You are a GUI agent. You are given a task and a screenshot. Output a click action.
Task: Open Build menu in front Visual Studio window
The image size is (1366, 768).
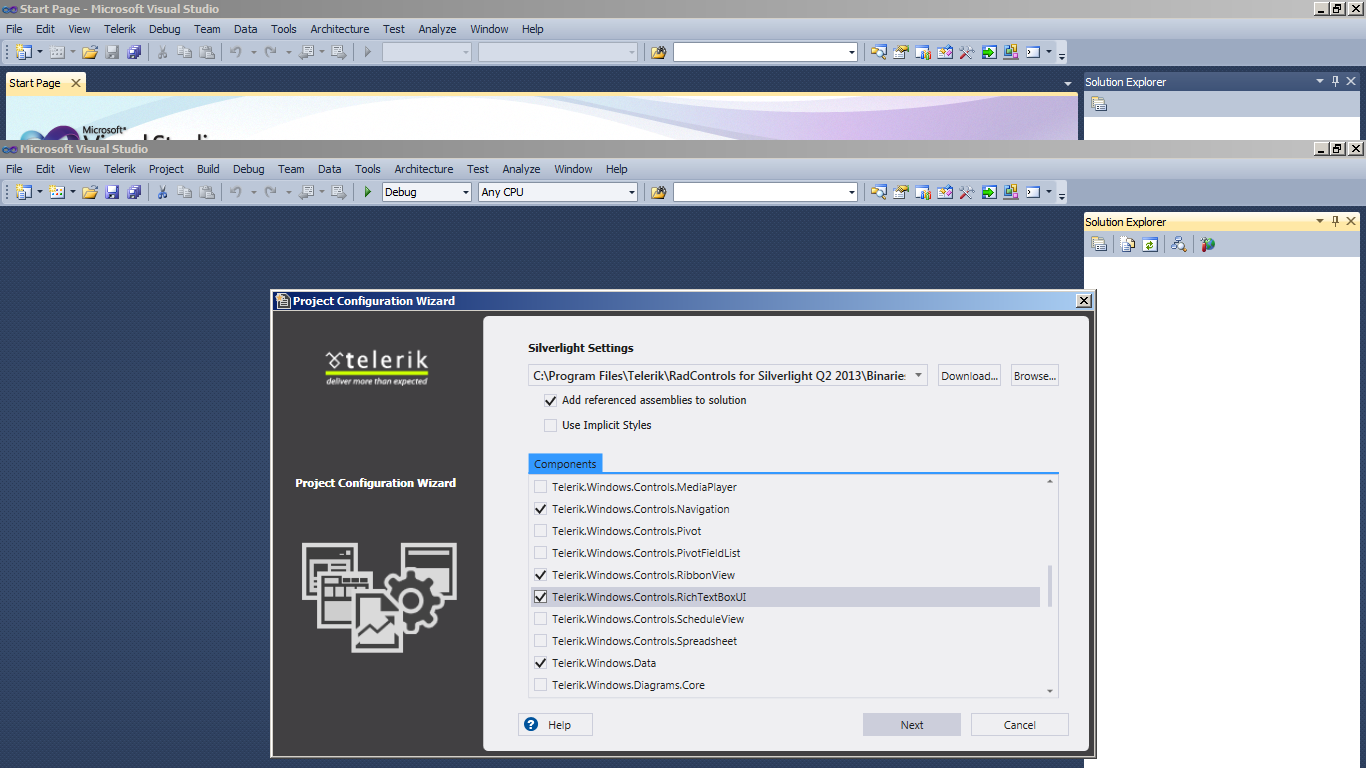[x=208, y=169]
